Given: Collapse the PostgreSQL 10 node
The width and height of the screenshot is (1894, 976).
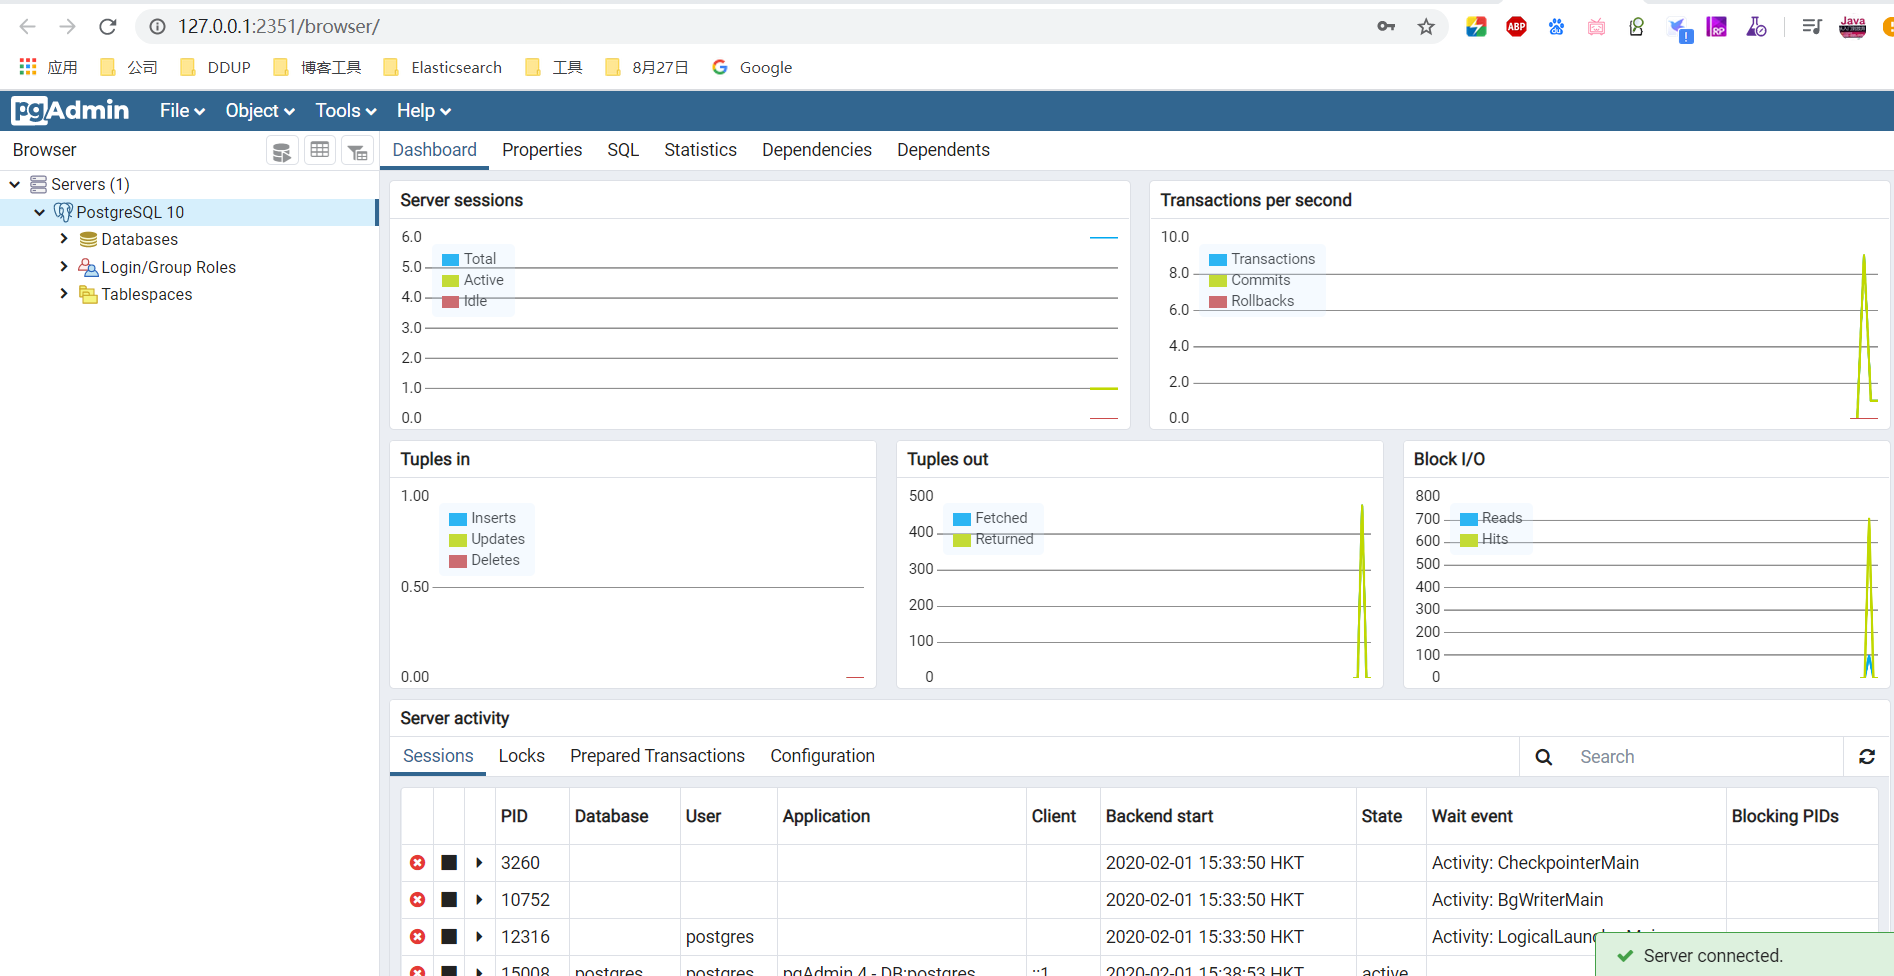Looking at the screenshot, I should [40, 212].
